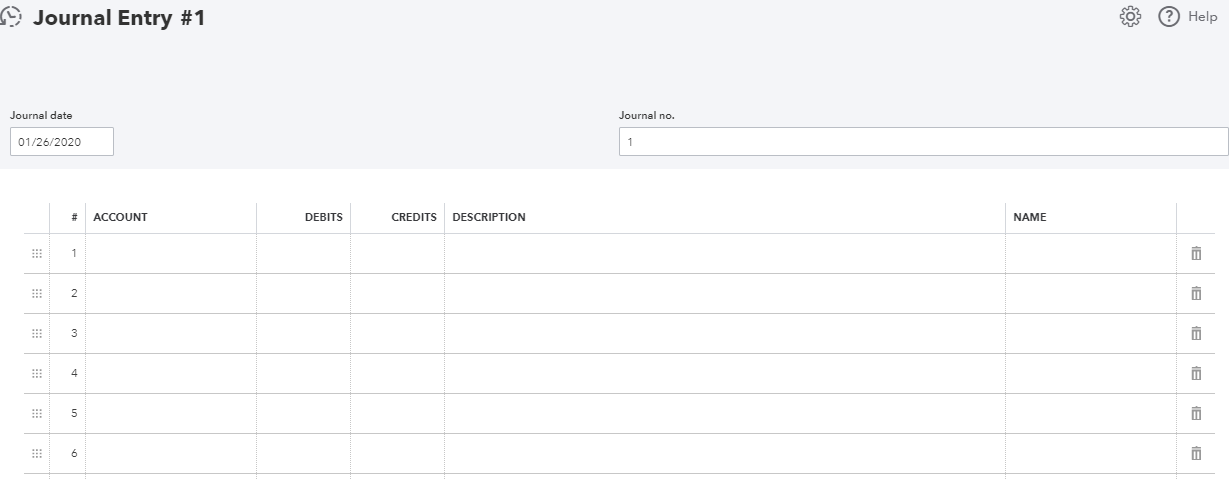Screen dimensions: 1229x480
Task: Delete line 1 with trash icon
Action: (x=1196, y=254)
